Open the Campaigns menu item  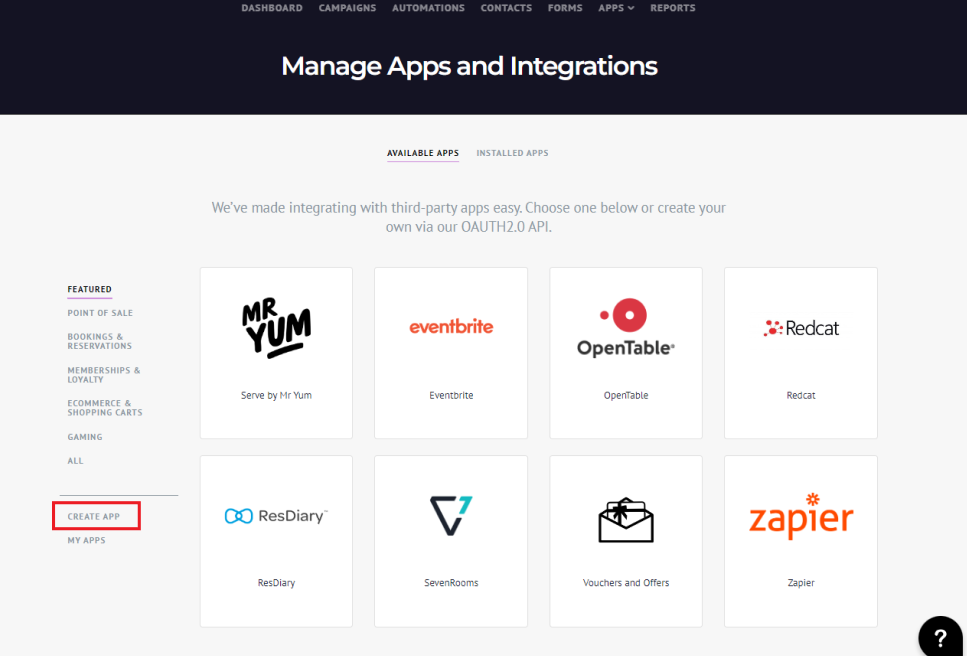[347, 8]
